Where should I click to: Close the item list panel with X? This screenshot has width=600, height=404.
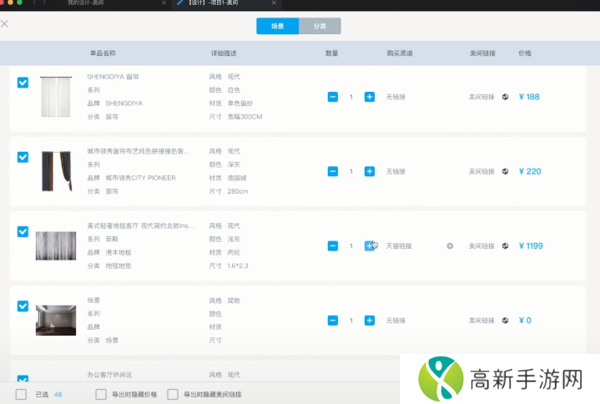click(x=5, y=24)
